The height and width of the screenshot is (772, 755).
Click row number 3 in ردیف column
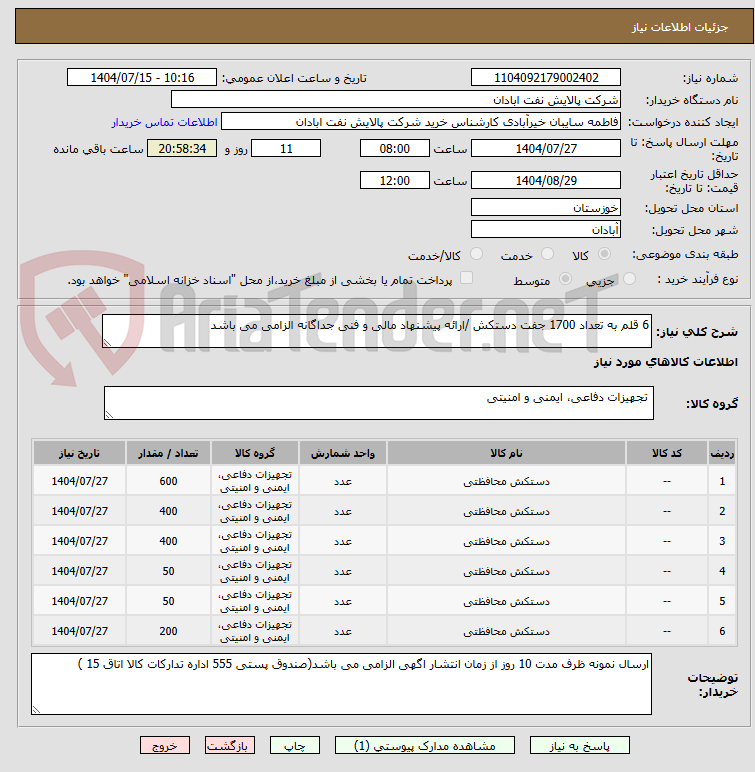722,541
